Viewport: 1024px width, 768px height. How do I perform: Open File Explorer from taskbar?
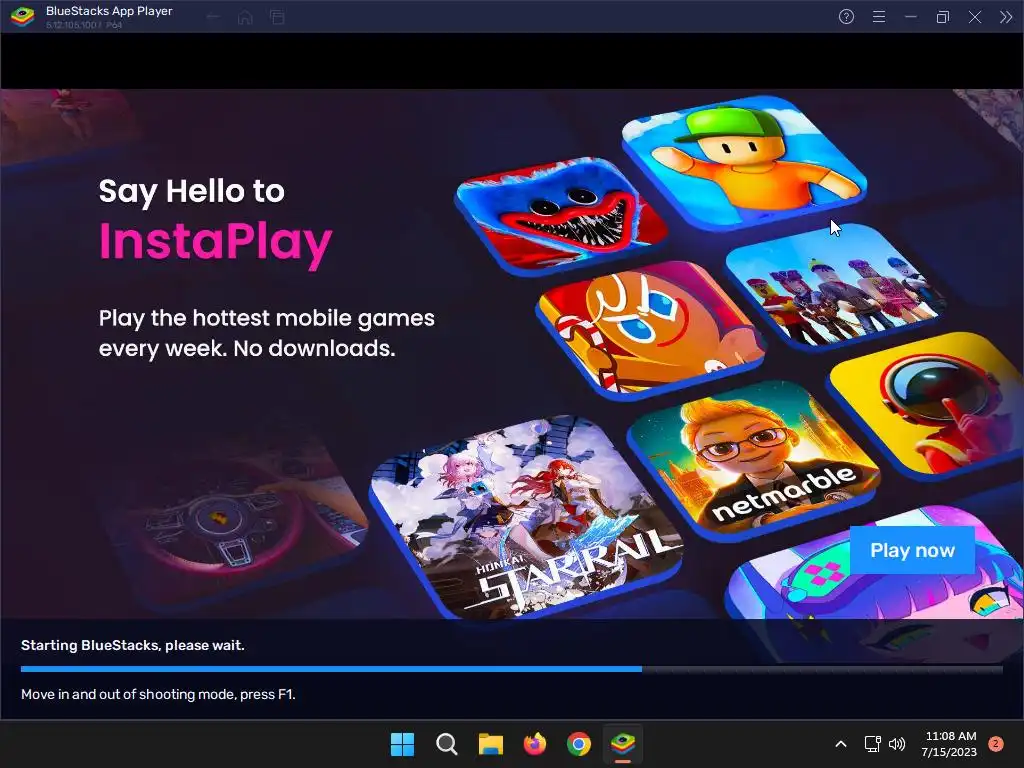tap(490, 744)
